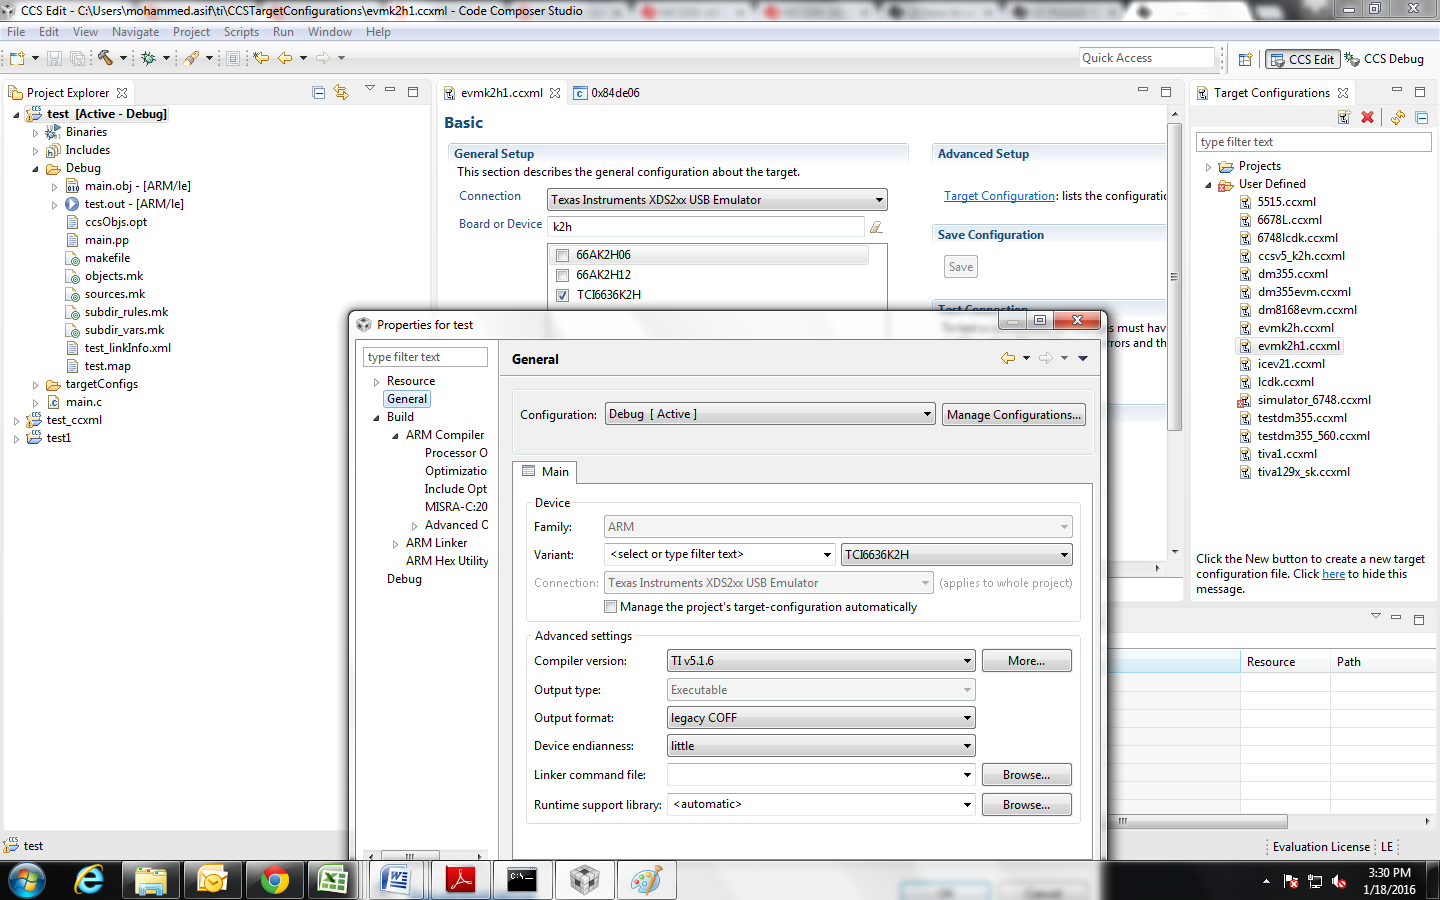Screen dimensions: 1440x900
Task: Click the Board or Device filter field
Action: click(x=706, y=227)
